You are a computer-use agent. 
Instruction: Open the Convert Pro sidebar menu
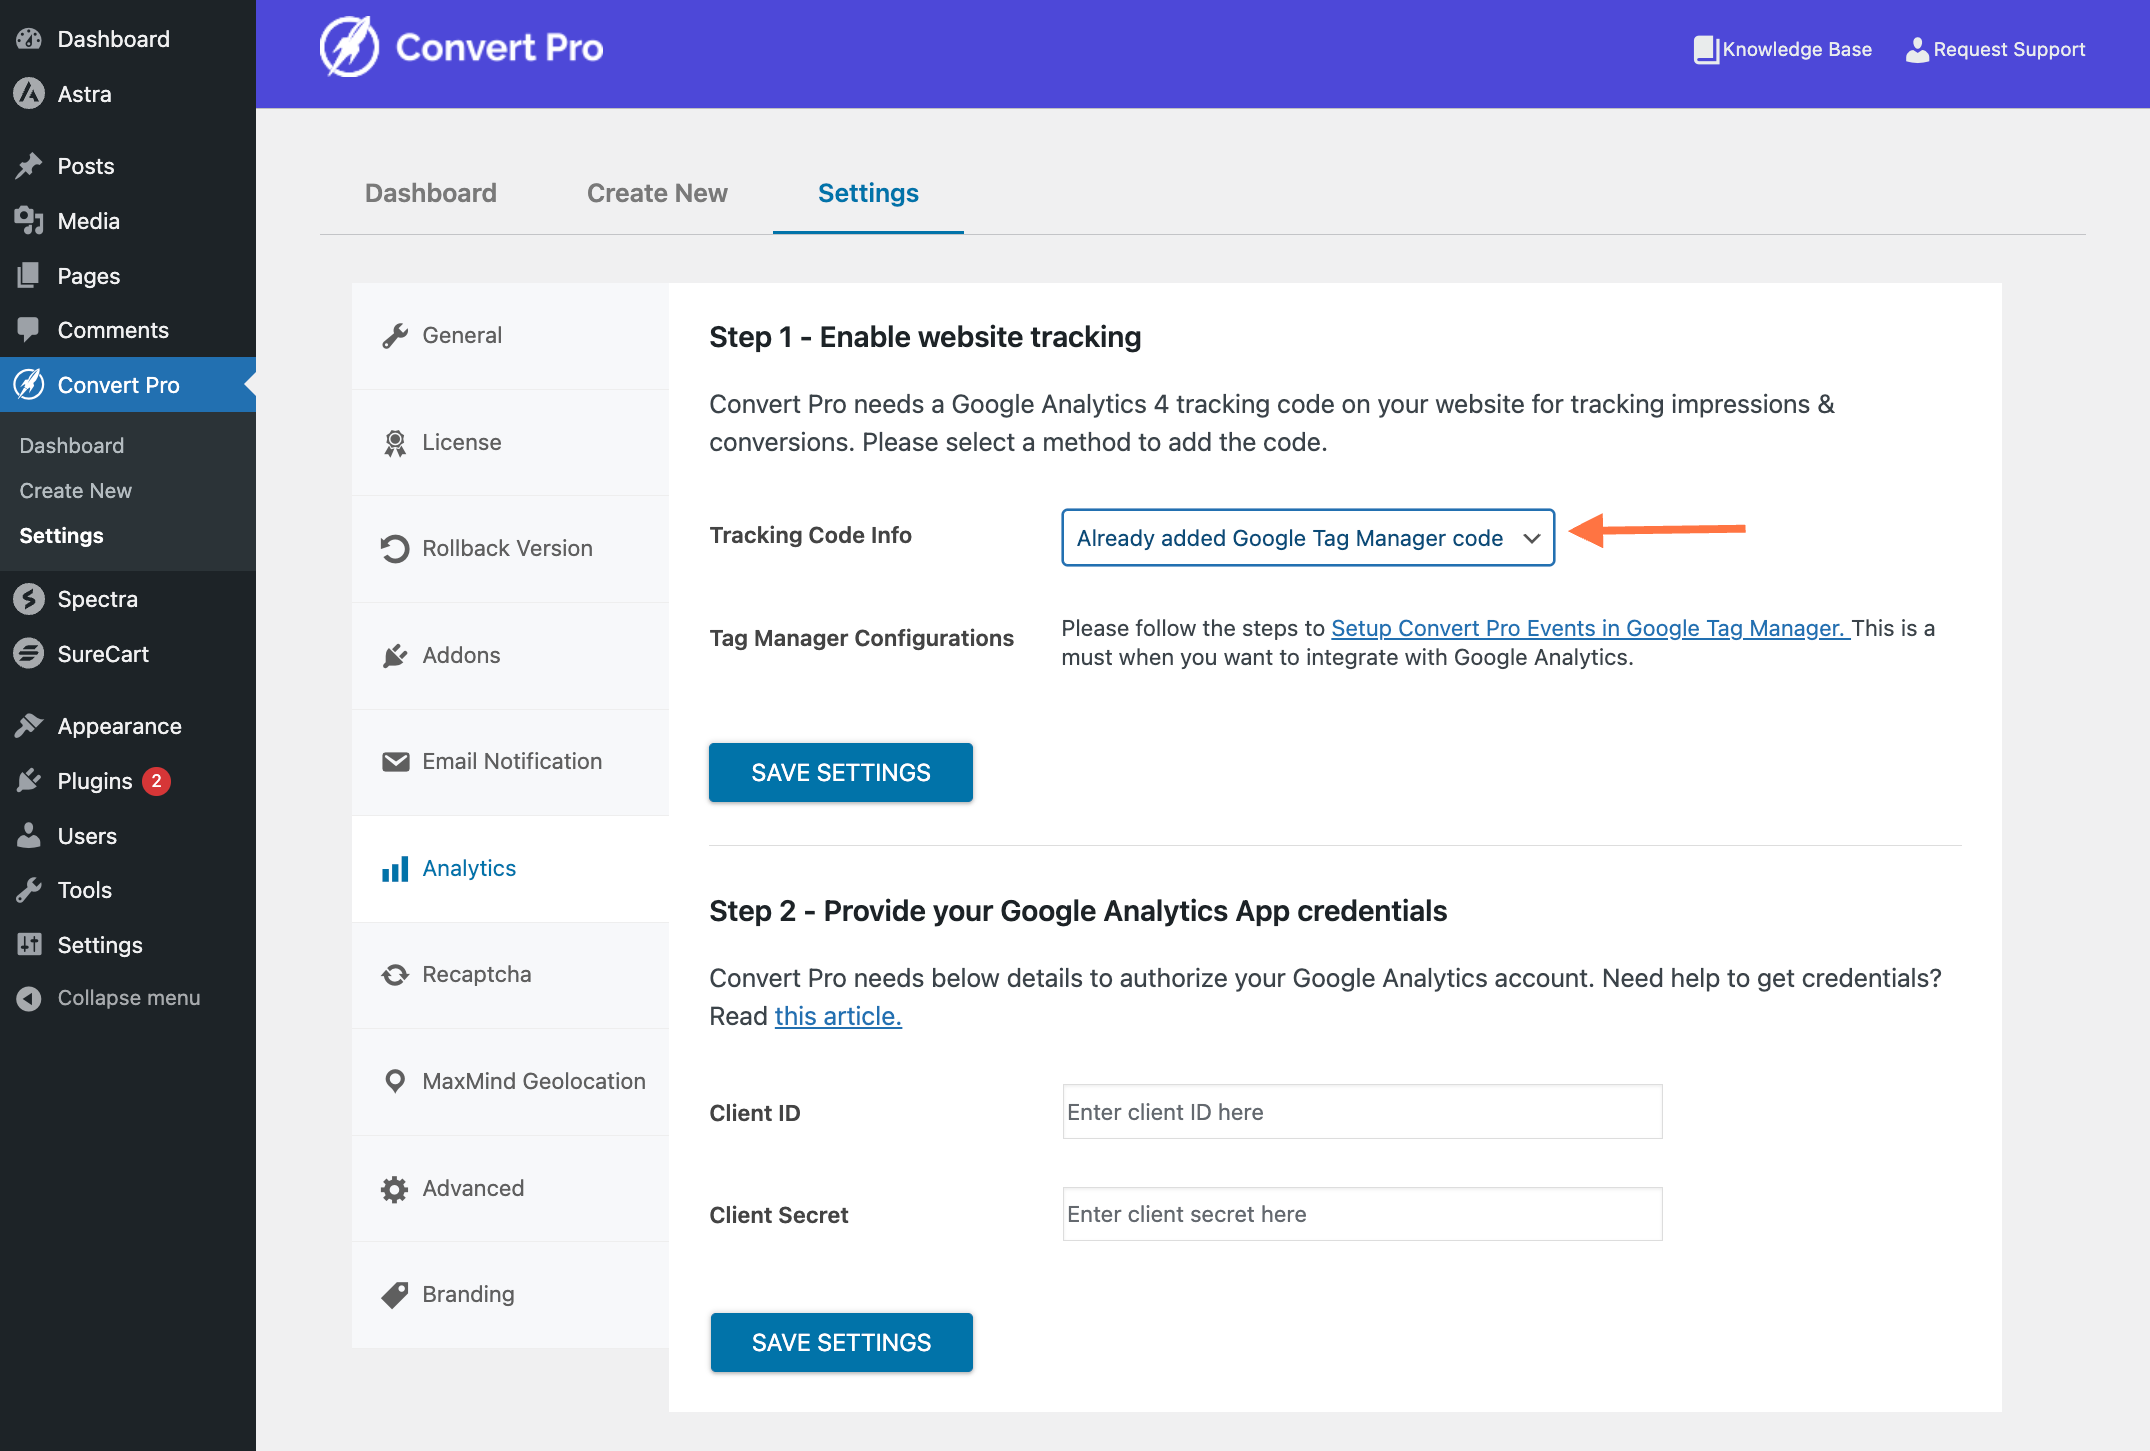(x=128, y=385)
